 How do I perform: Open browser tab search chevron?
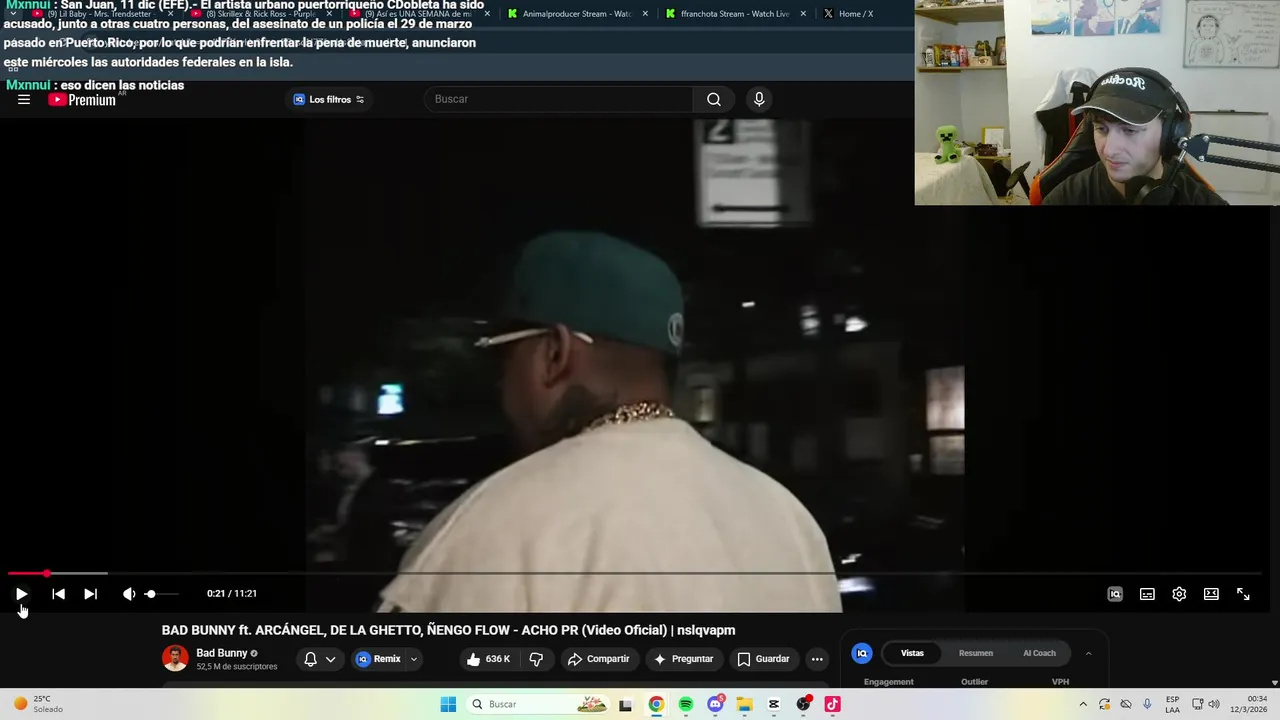point(13,14)
